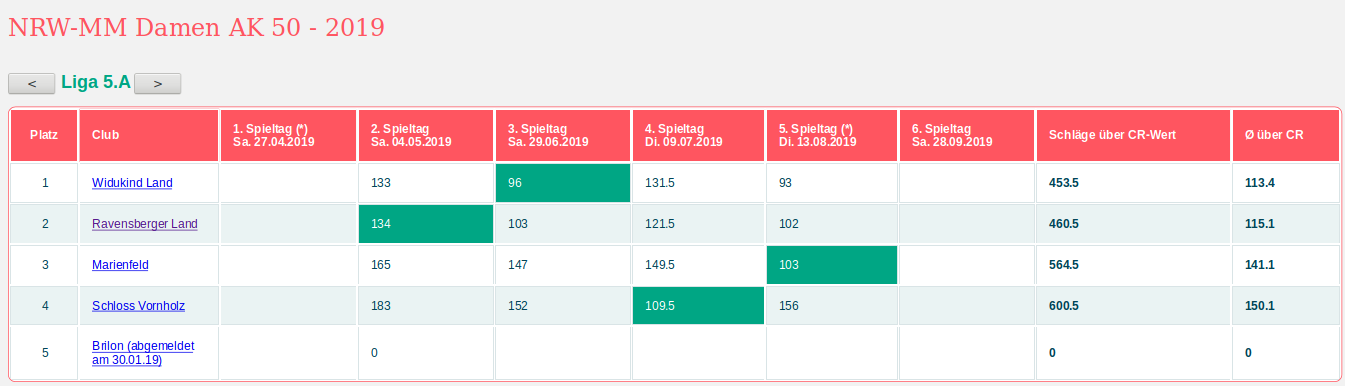Viewport: 1345px width, 386px height.
Task: Click the 1. Spieltag 27.04.2019 header
Action: click(288, 135)
